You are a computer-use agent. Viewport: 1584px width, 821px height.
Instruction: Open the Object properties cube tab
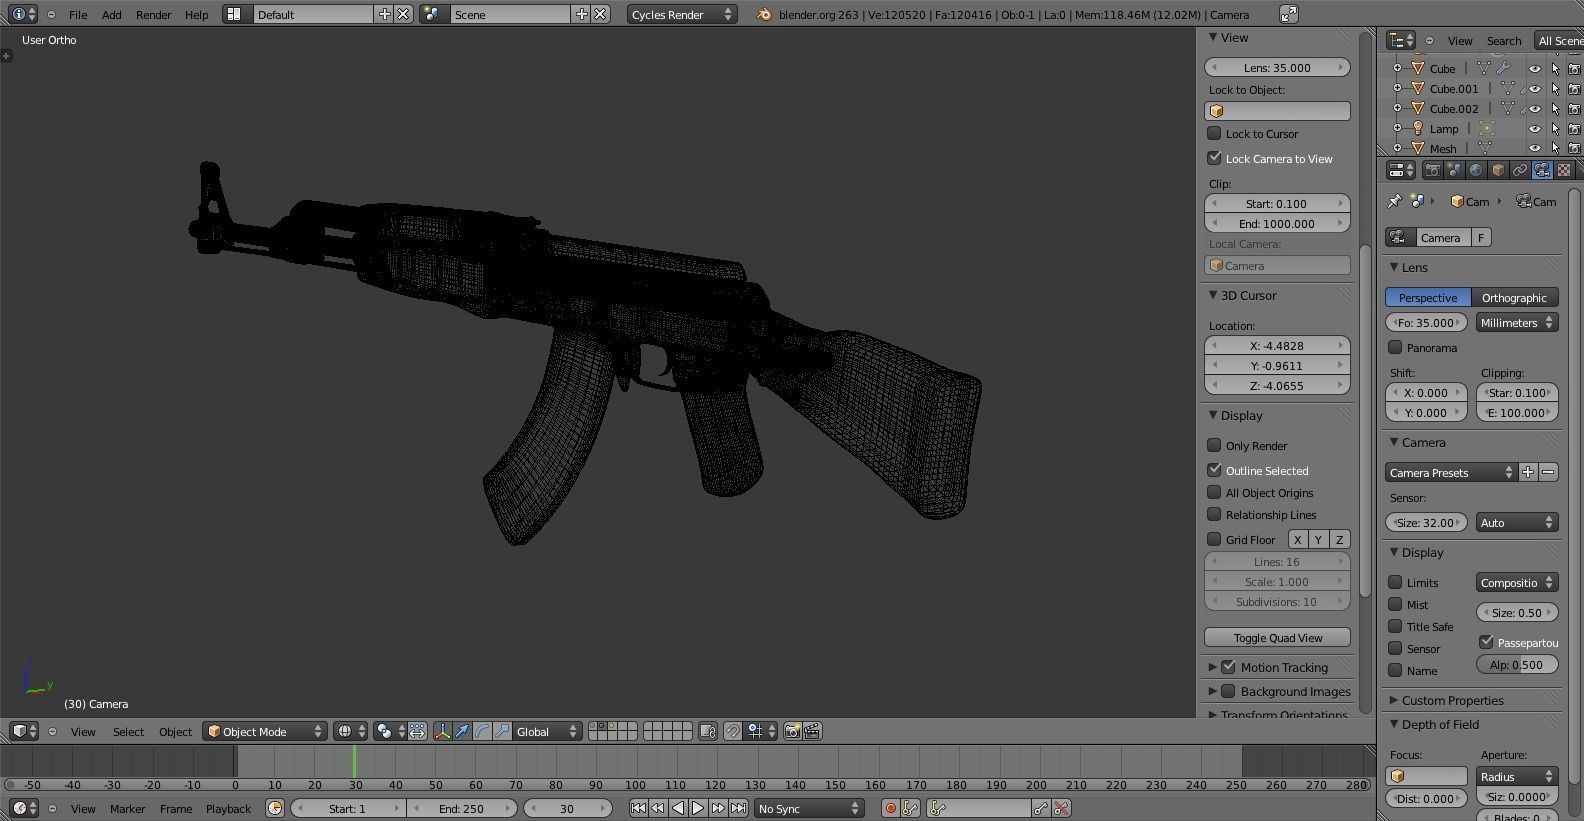(x=1498, y=170)
